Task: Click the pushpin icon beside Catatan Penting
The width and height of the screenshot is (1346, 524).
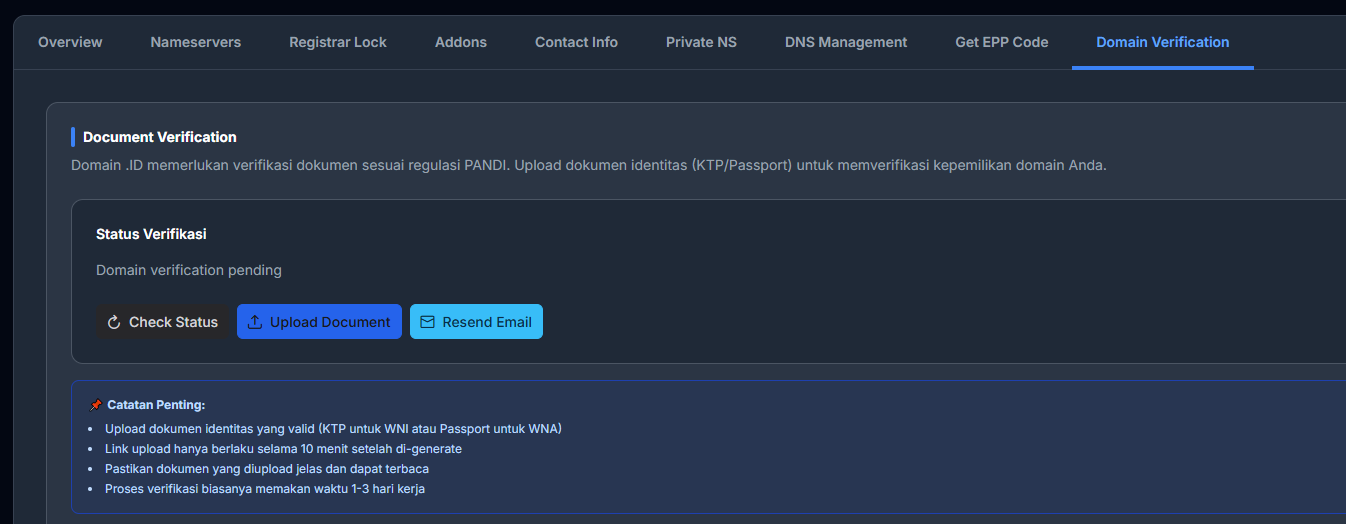Action: (x=96, y=405)
